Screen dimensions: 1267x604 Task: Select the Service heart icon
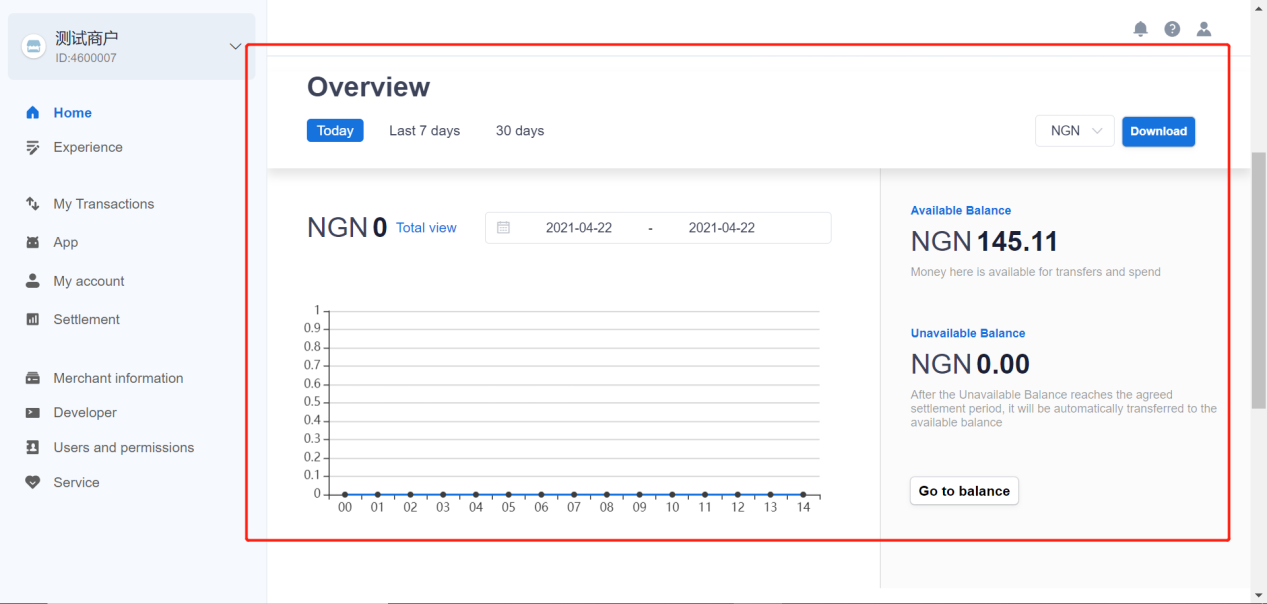(x=33, y=482)
